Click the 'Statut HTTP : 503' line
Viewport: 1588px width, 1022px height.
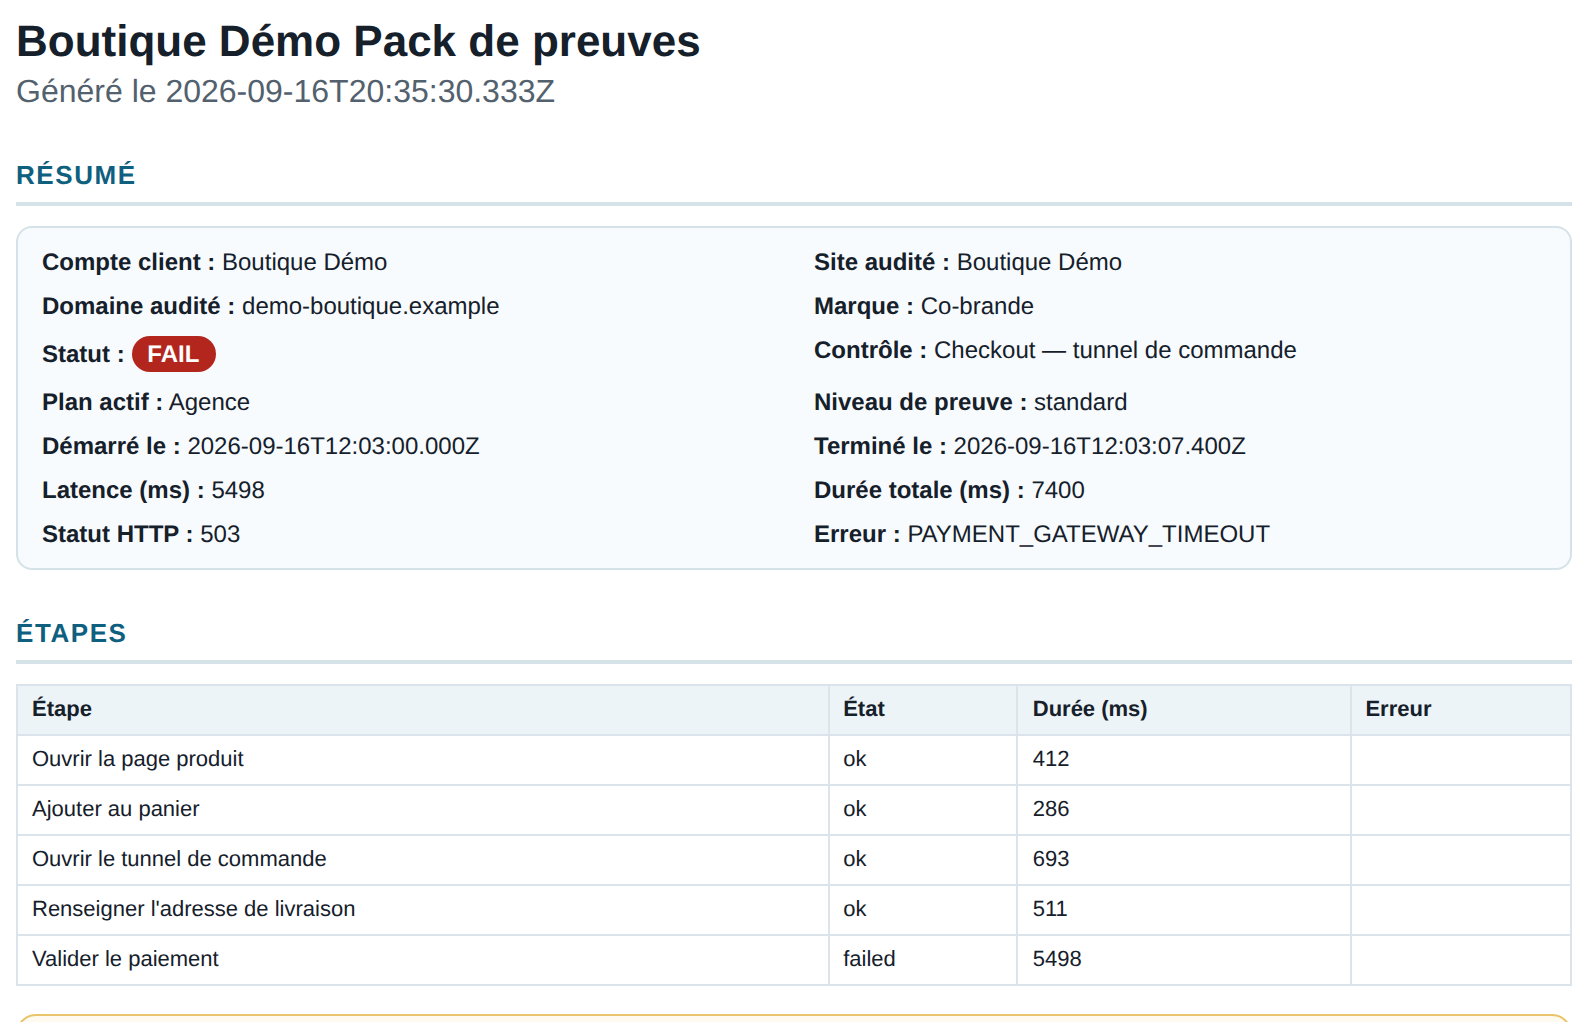point(141,534)
